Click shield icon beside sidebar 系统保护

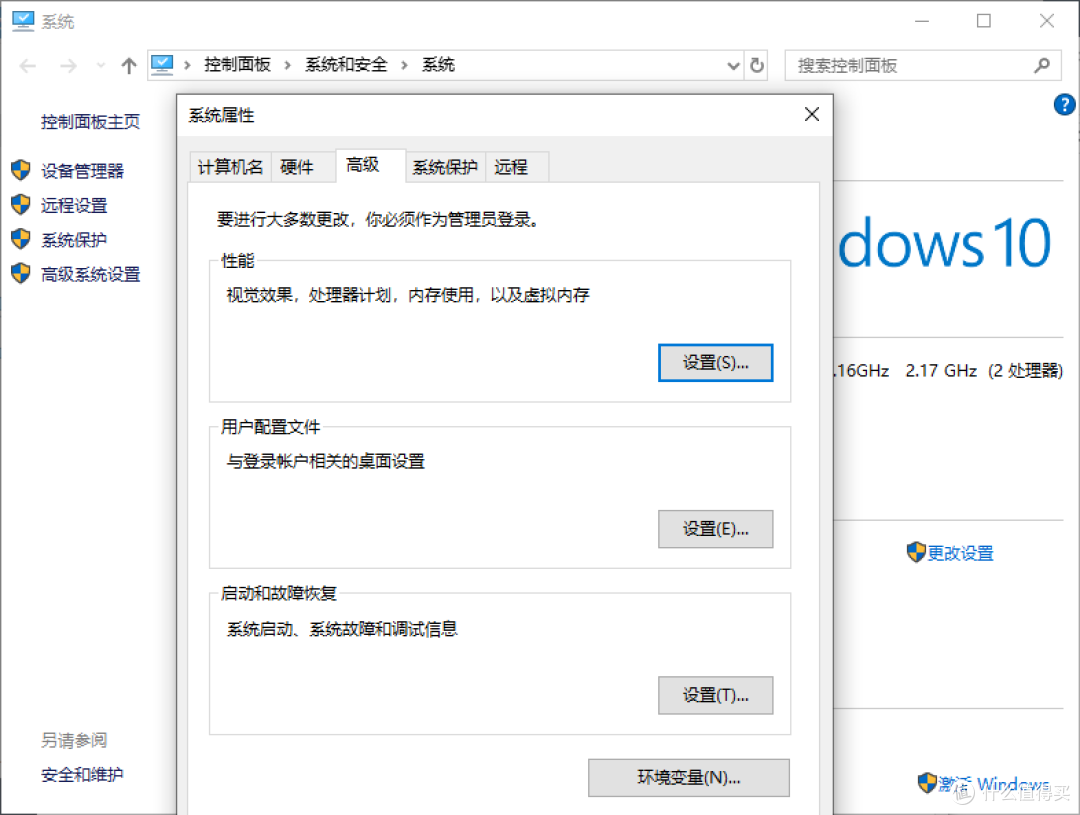coord(21,239)
